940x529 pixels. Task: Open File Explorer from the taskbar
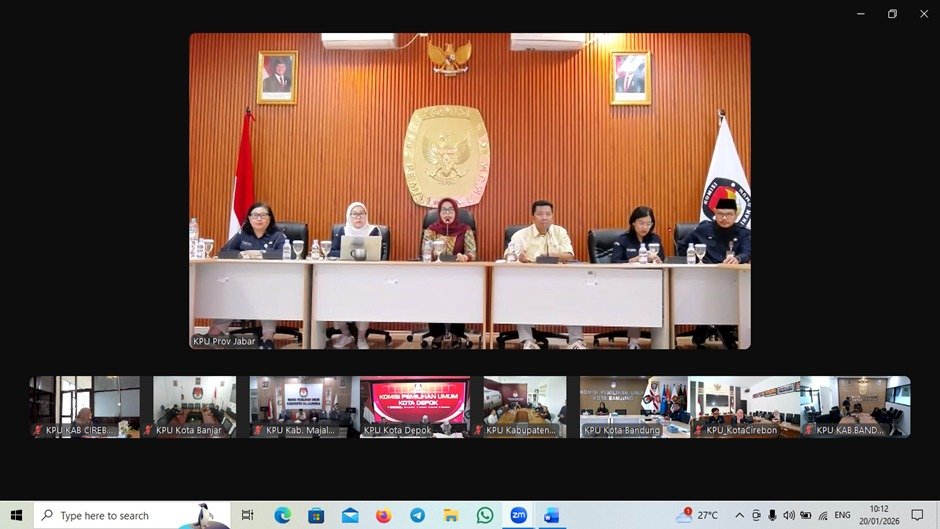(451, 515)
